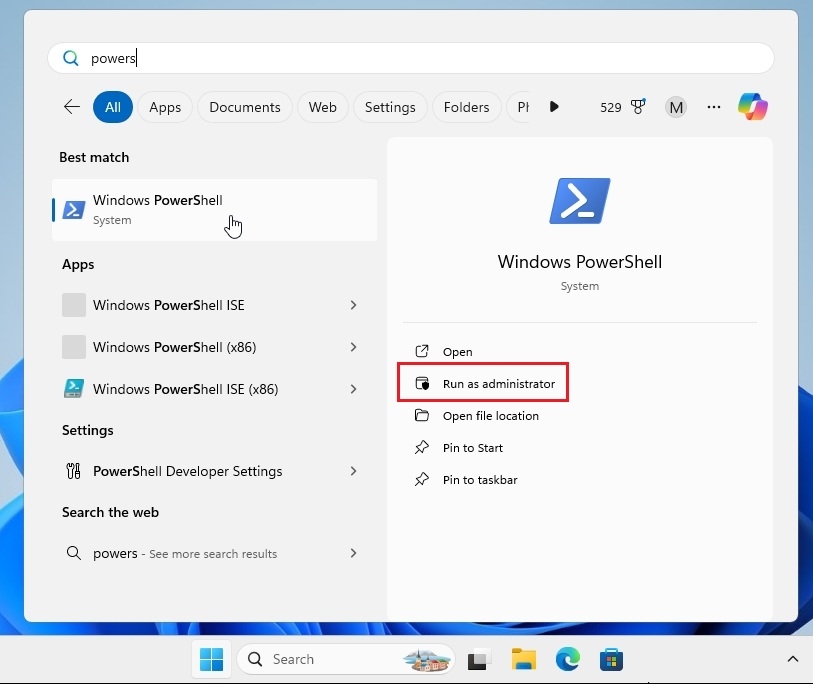
Task: Open Microsoft Store from the taskbar
Action: pos(613,659)
